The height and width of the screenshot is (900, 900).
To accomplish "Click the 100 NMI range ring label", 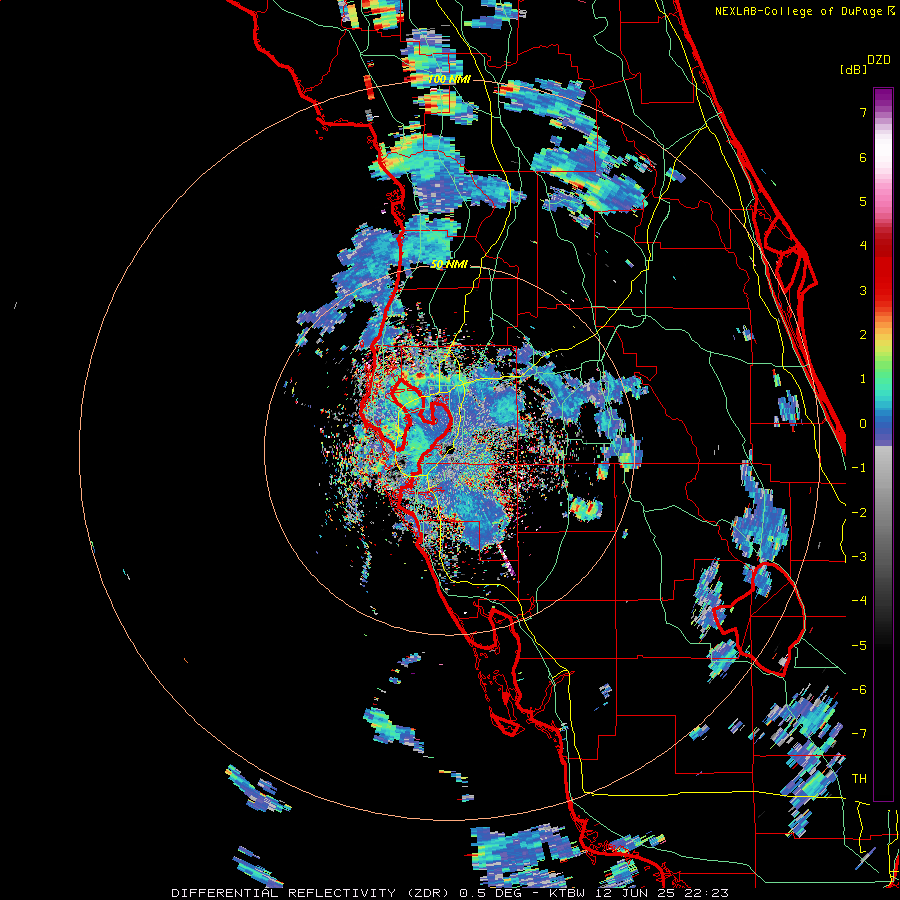I will tap(449, 79).
